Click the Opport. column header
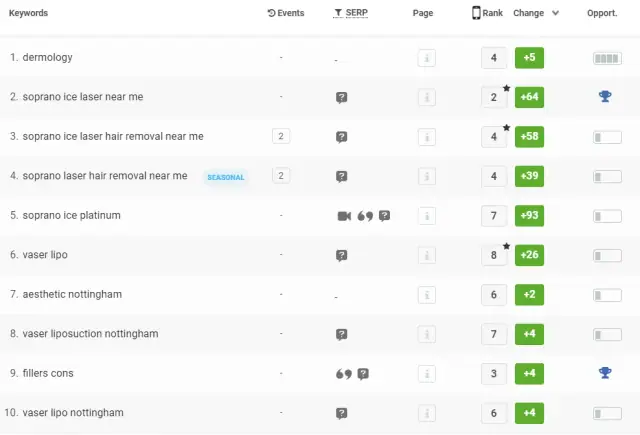640x435 pixels. tap(602, 13)
